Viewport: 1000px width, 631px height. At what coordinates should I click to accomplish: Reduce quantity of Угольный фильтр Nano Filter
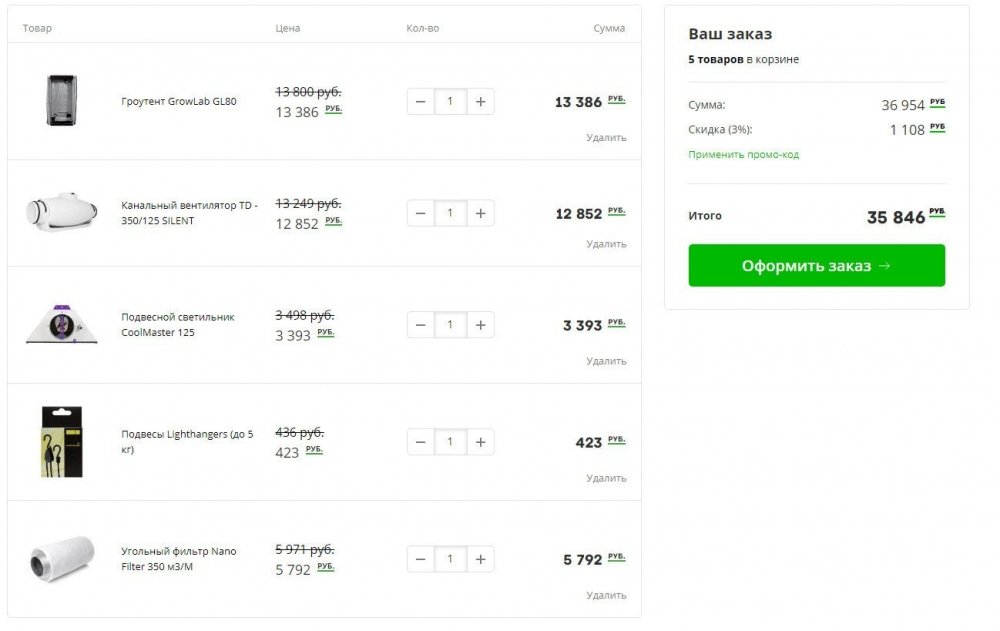click(420, 560)
